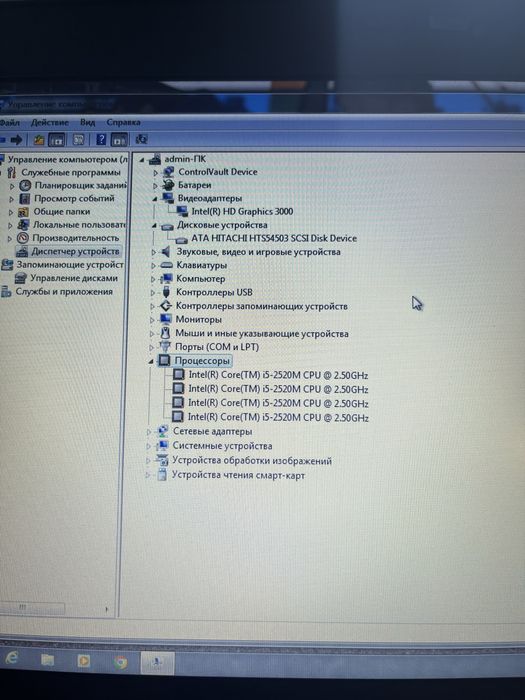Select the first i5-2520M CPU entry

tap(278, 375)
